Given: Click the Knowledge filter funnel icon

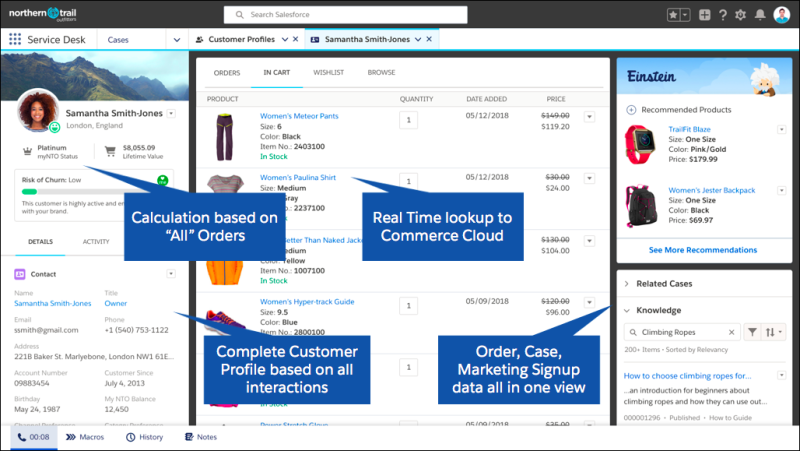Looking at the screenshot, I should 752,332.
